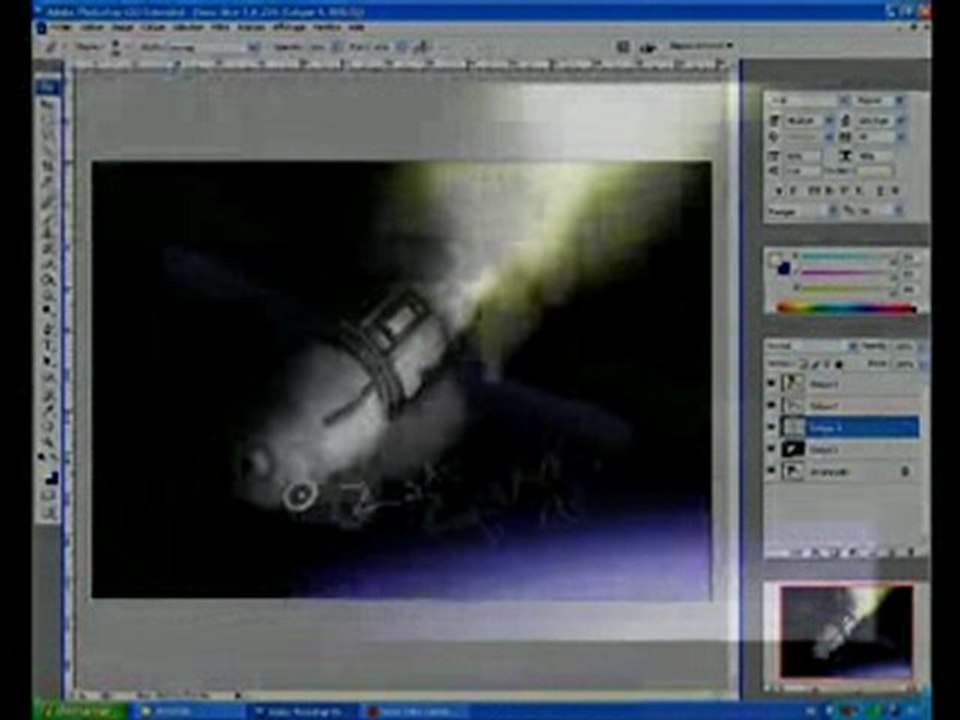
Task: Open the language dropdown in Character panel
Action: pyautogui.click(x=833, y=211)
